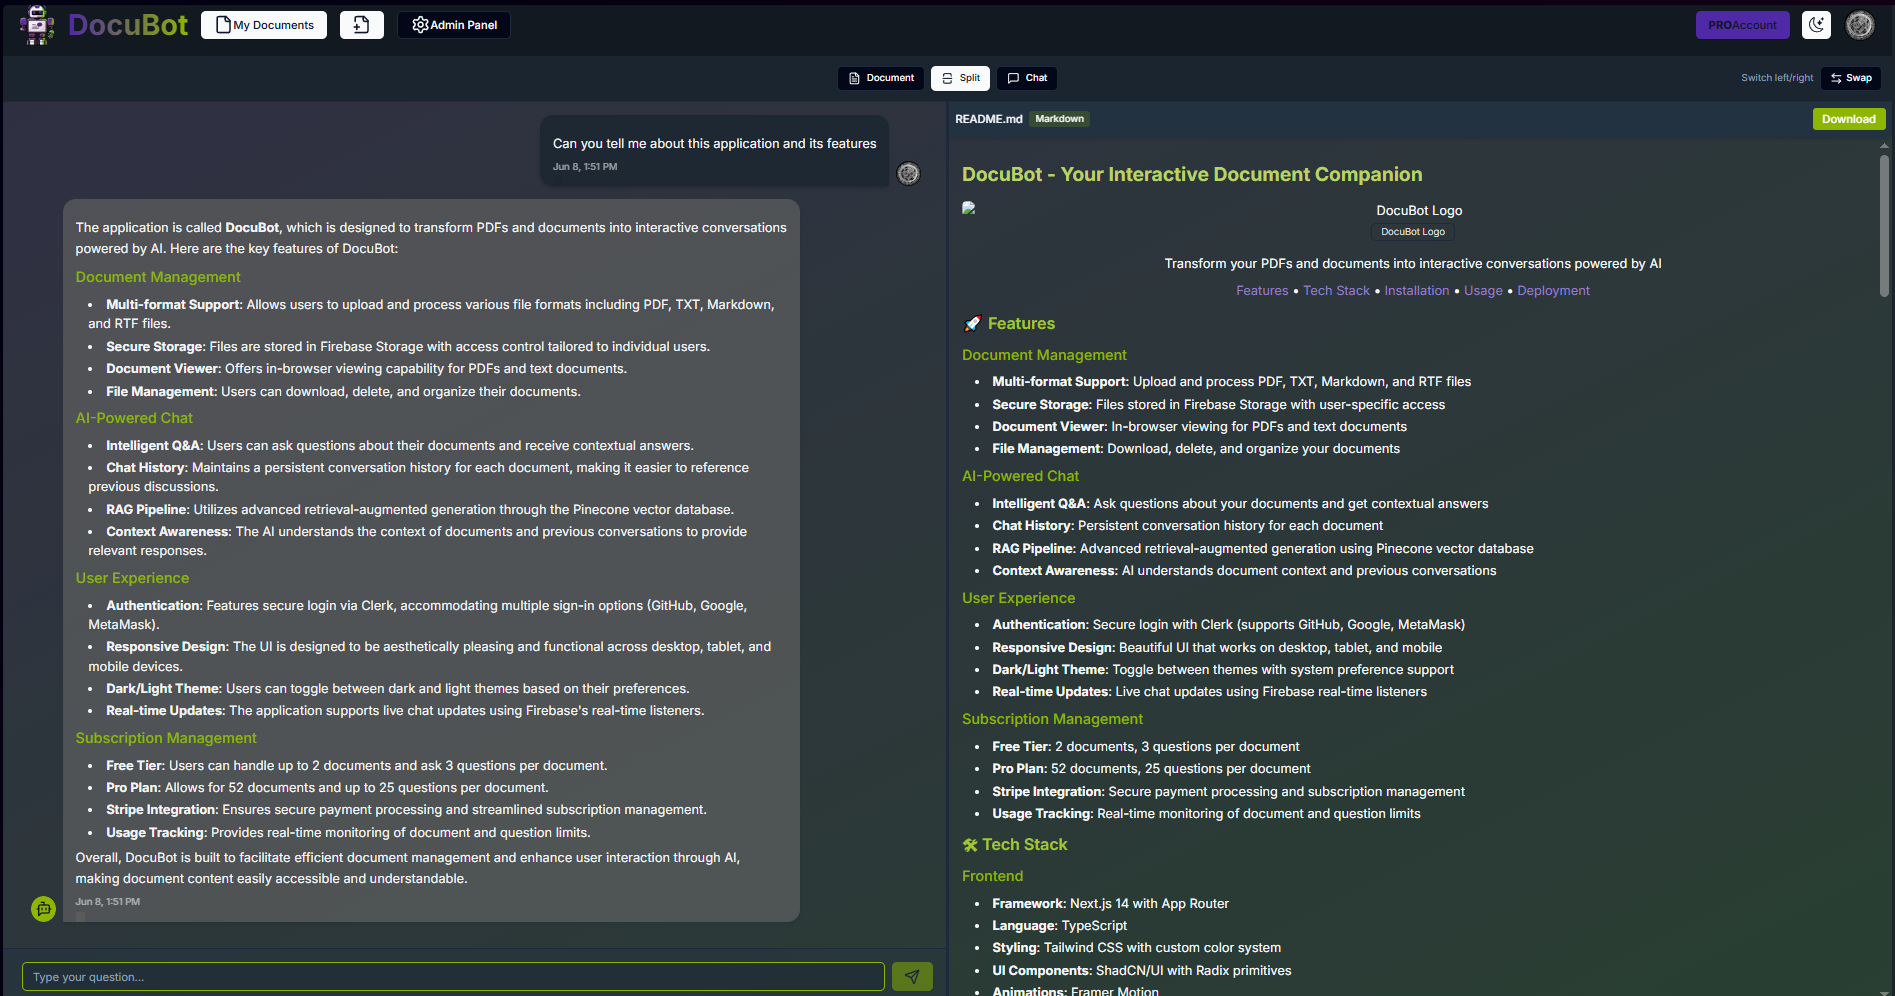Click the README title heading
Image resolution: width=1895 pixels, height=996 pixels.
pos(1192,174)
